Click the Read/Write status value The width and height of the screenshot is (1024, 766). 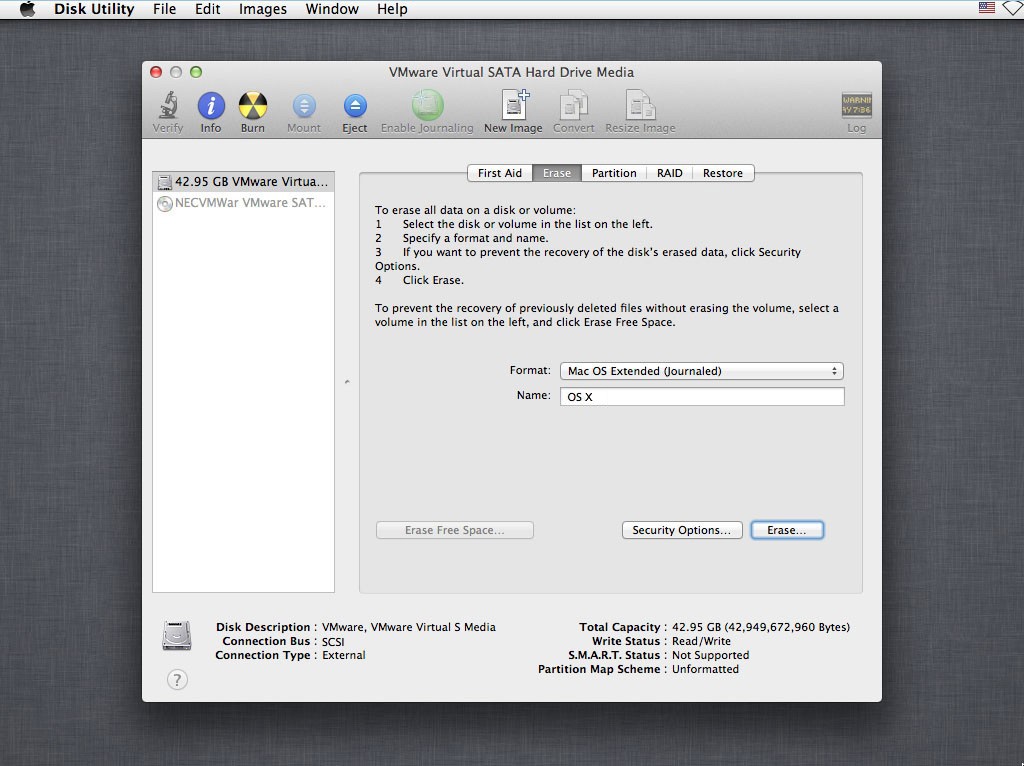[701, 641]
